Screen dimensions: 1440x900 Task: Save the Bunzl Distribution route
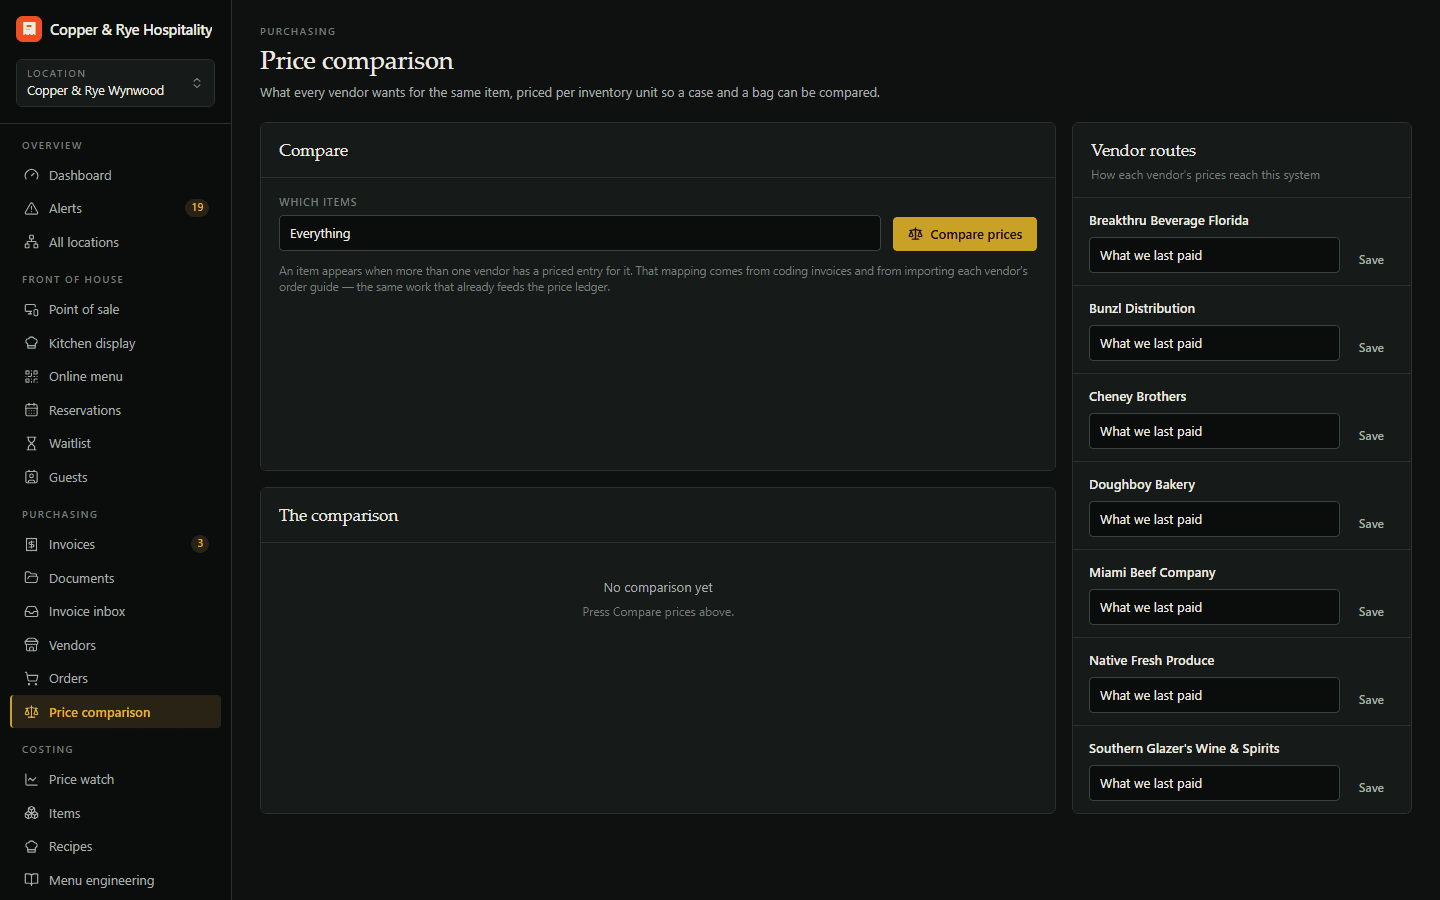(x=1371, y=348)
